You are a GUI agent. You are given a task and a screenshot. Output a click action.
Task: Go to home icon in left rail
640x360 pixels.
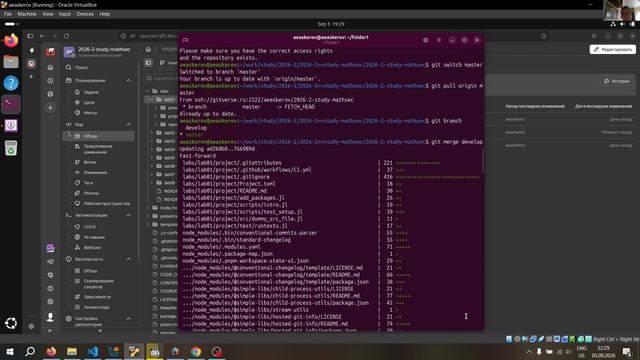pos(51,67)
